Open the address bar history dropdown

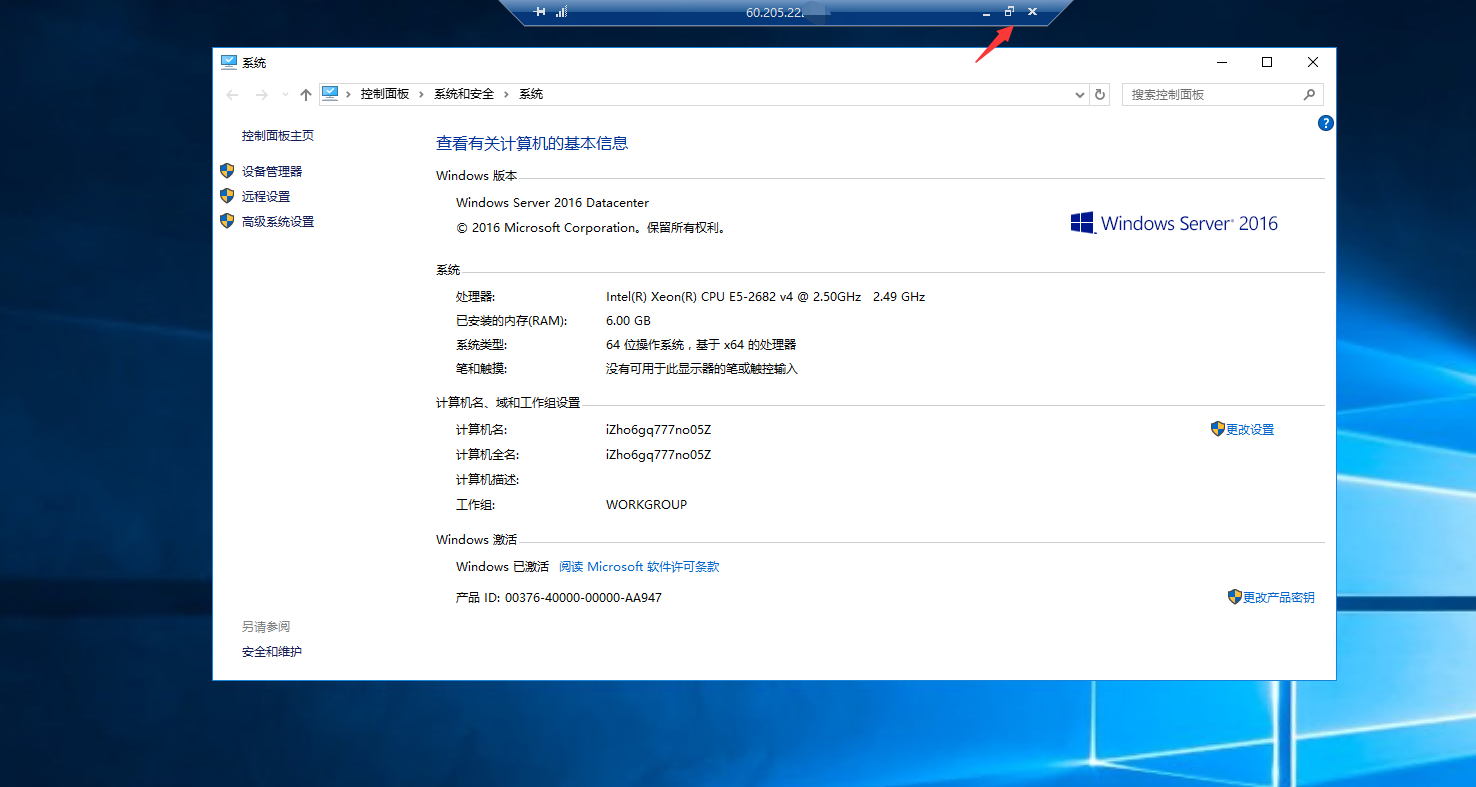click(1080, 95)
